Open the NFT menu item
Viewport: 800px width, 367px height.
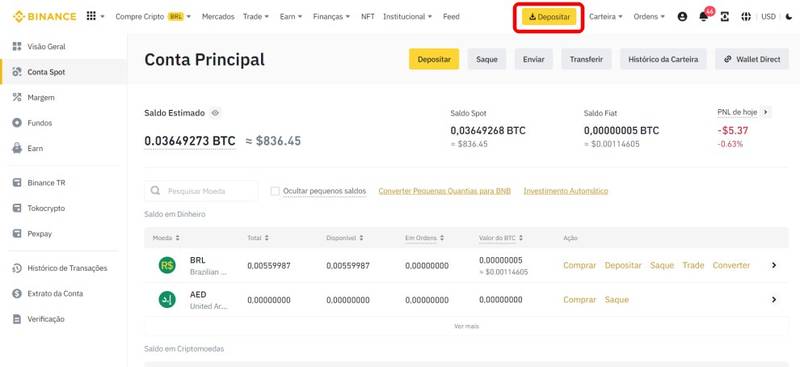click(367, 17)
